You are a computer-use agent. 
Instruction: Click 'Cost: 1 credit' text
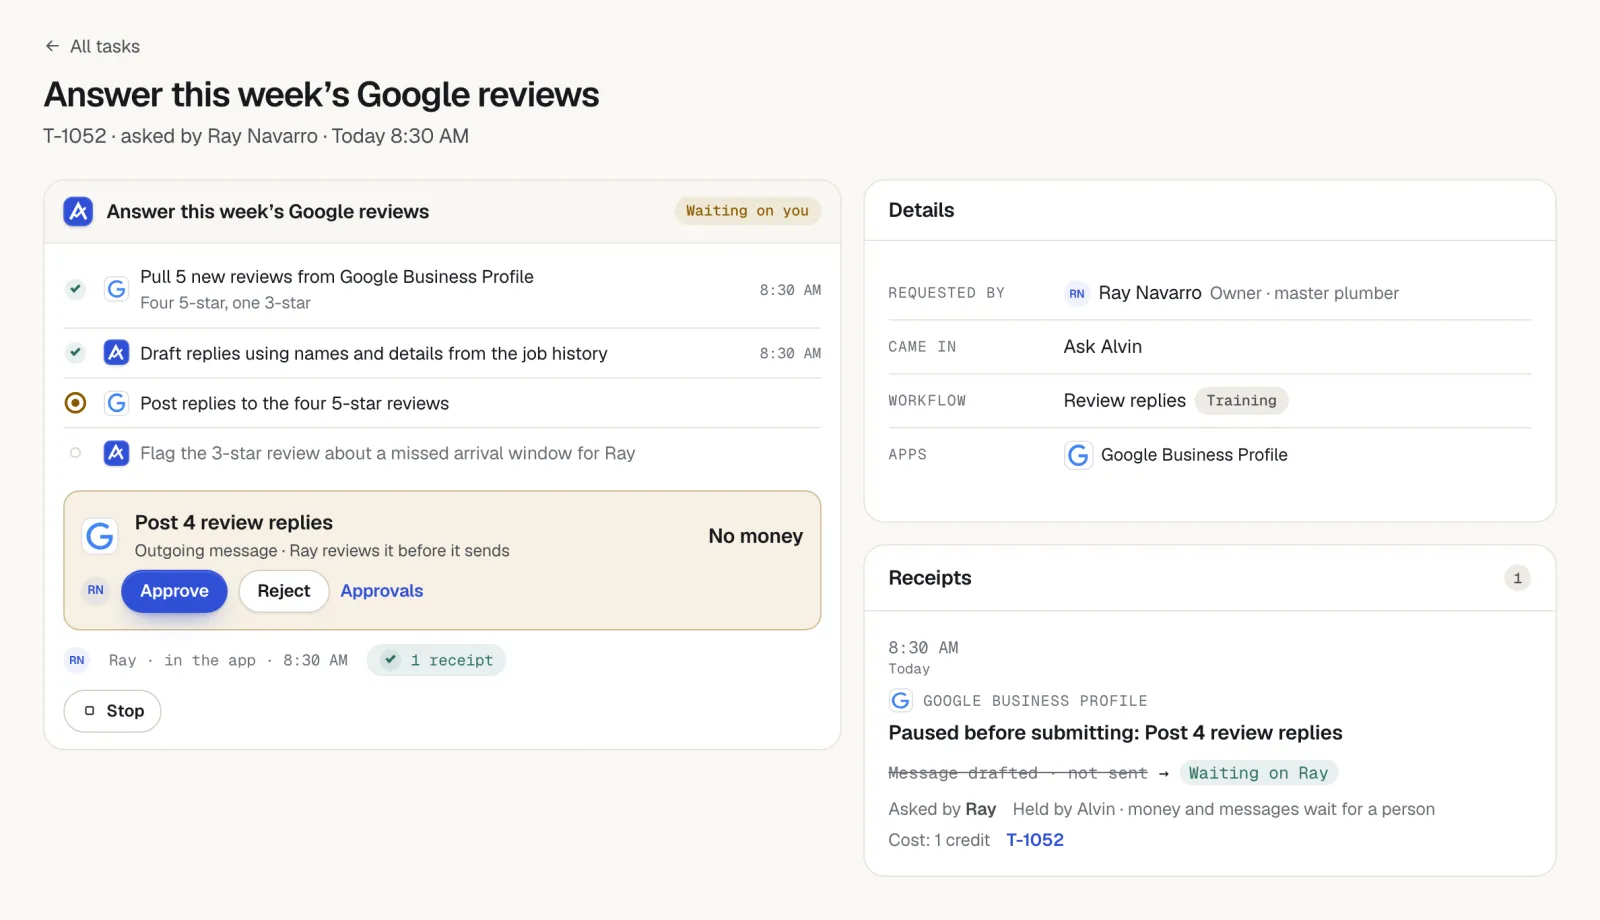coord(939,840)
